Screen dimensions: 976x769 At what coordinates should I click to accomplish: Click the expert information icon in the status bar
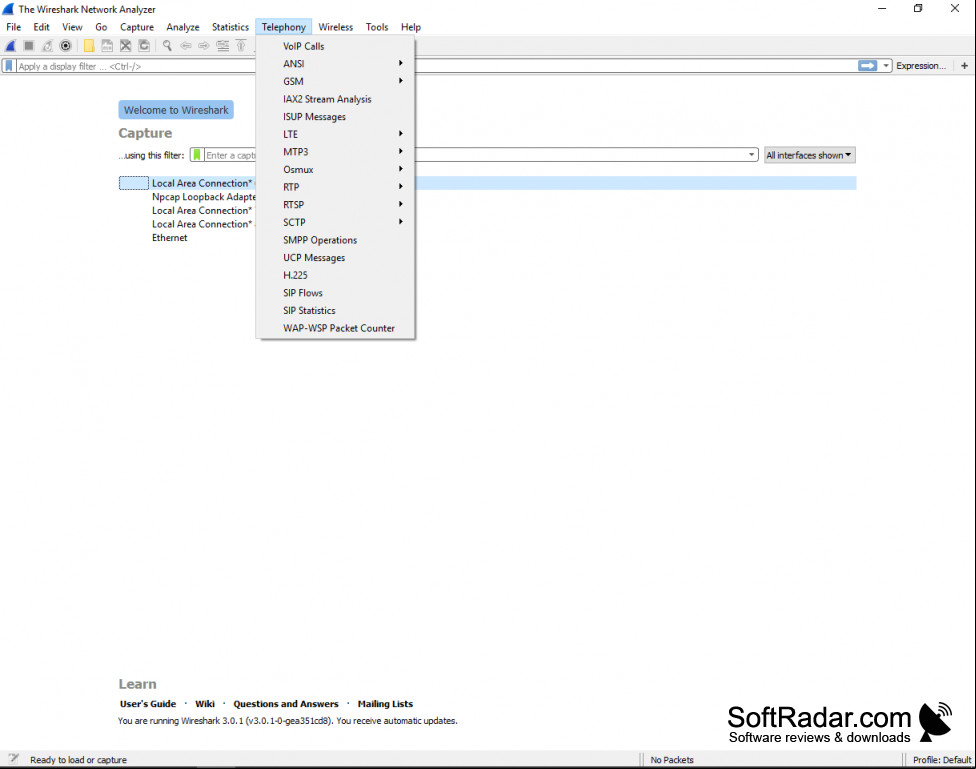tap(13, 759)
